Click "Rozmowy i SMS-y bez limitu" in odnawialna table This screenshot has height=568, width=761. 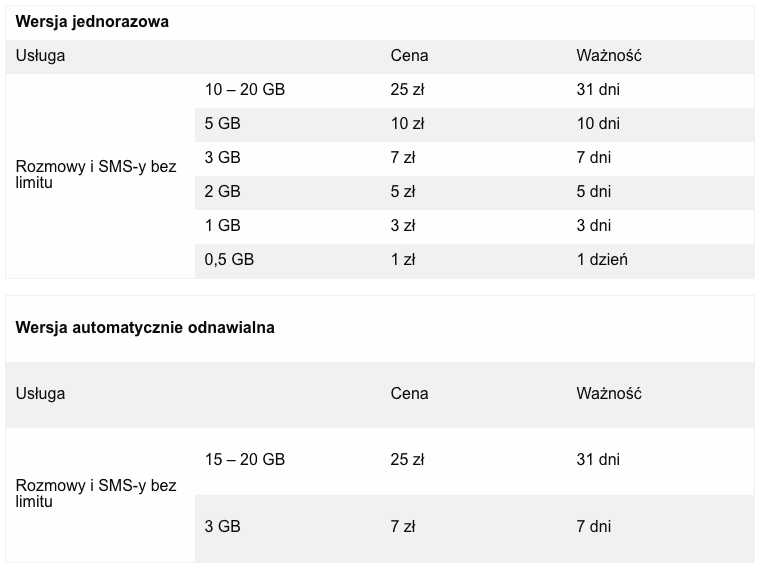[96, 494]
